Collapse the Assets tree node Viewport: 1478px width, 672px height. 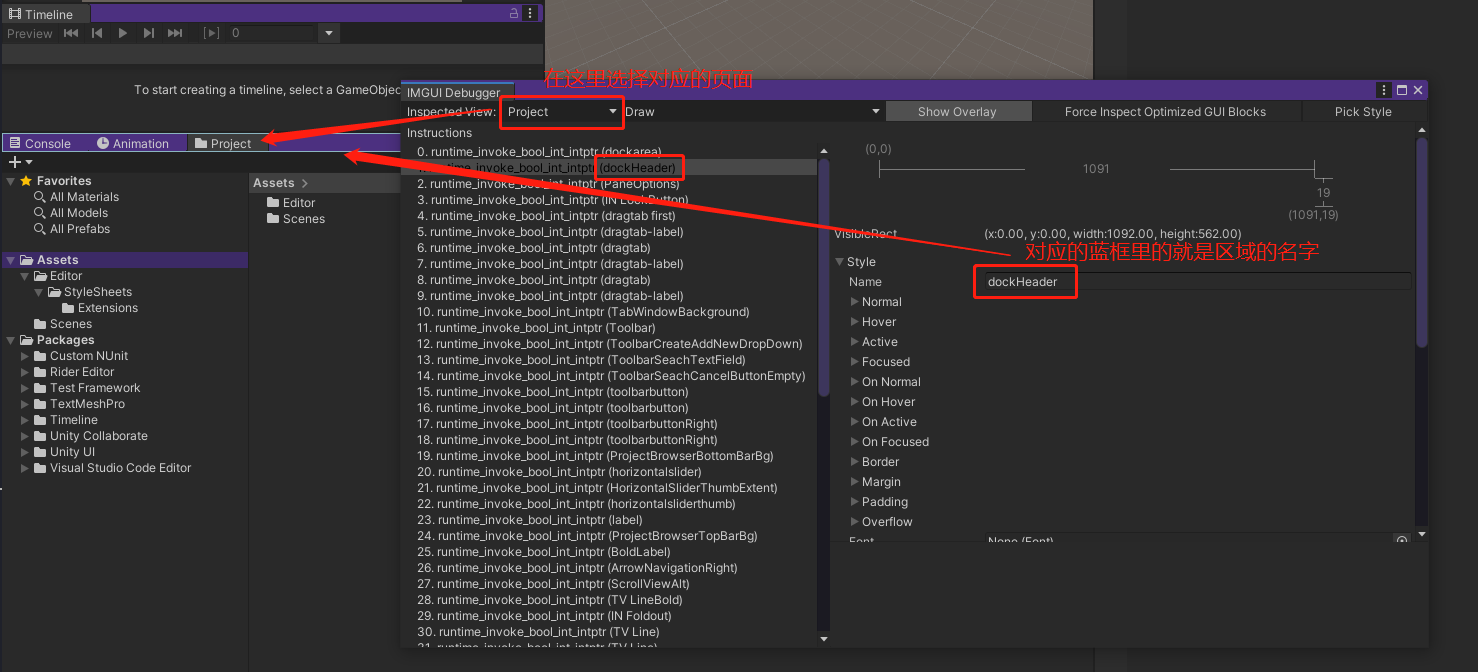coord(11,260)
